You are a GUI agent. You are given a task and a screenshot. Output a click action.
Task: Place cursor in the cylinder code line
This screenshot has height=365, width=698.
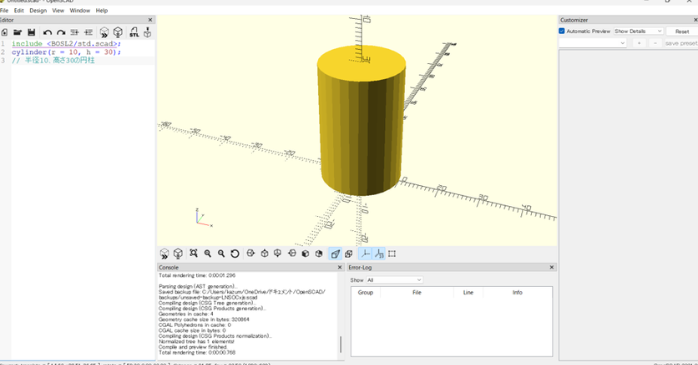point(66,52)
